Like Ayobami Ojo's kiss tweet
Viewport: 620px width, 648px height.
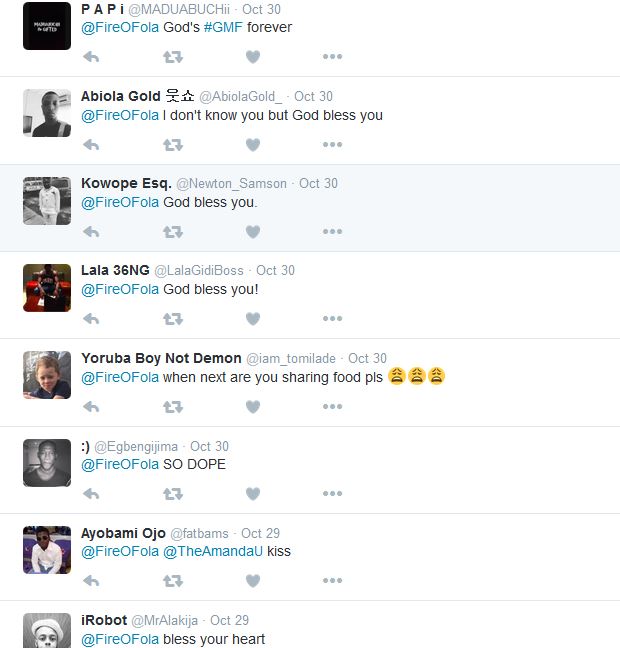point(253,581)
